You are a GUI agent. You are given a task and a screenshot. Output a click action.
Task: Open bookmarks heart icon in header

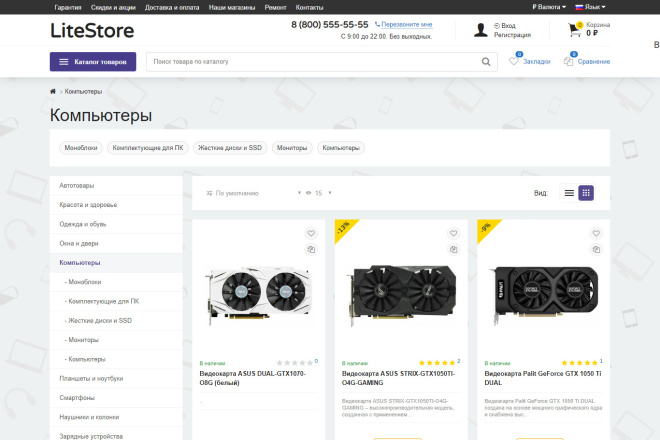tap(514, 61)
